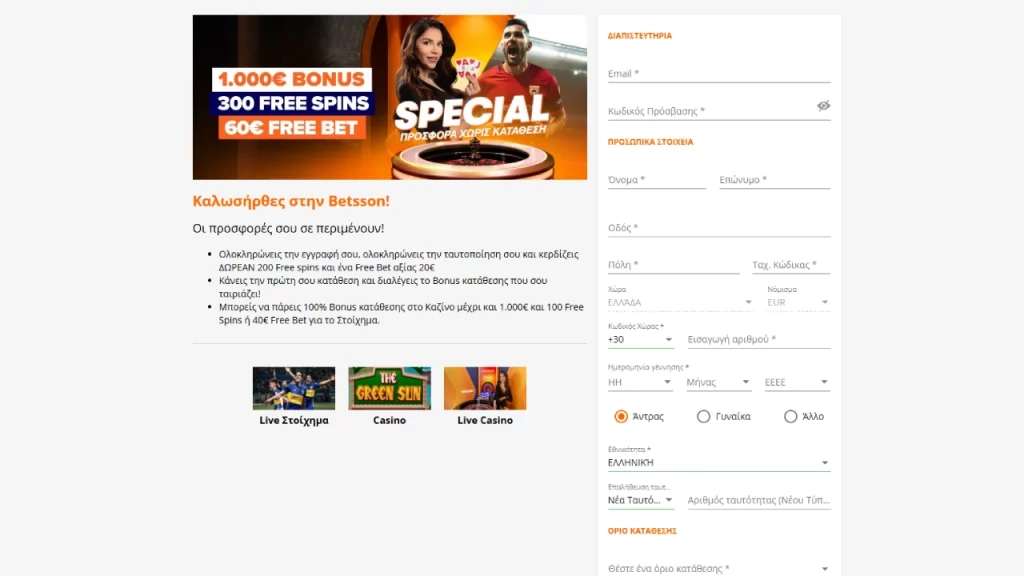This screenshot has height=576, width=1024.
Task: Open the Casino 'The Green Sun' icon
Action: tap(389, 385)
